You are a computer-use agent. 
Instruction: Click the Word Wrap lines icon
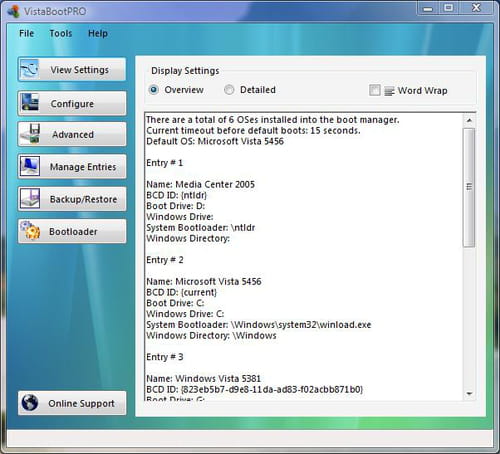tap(389, 91)
